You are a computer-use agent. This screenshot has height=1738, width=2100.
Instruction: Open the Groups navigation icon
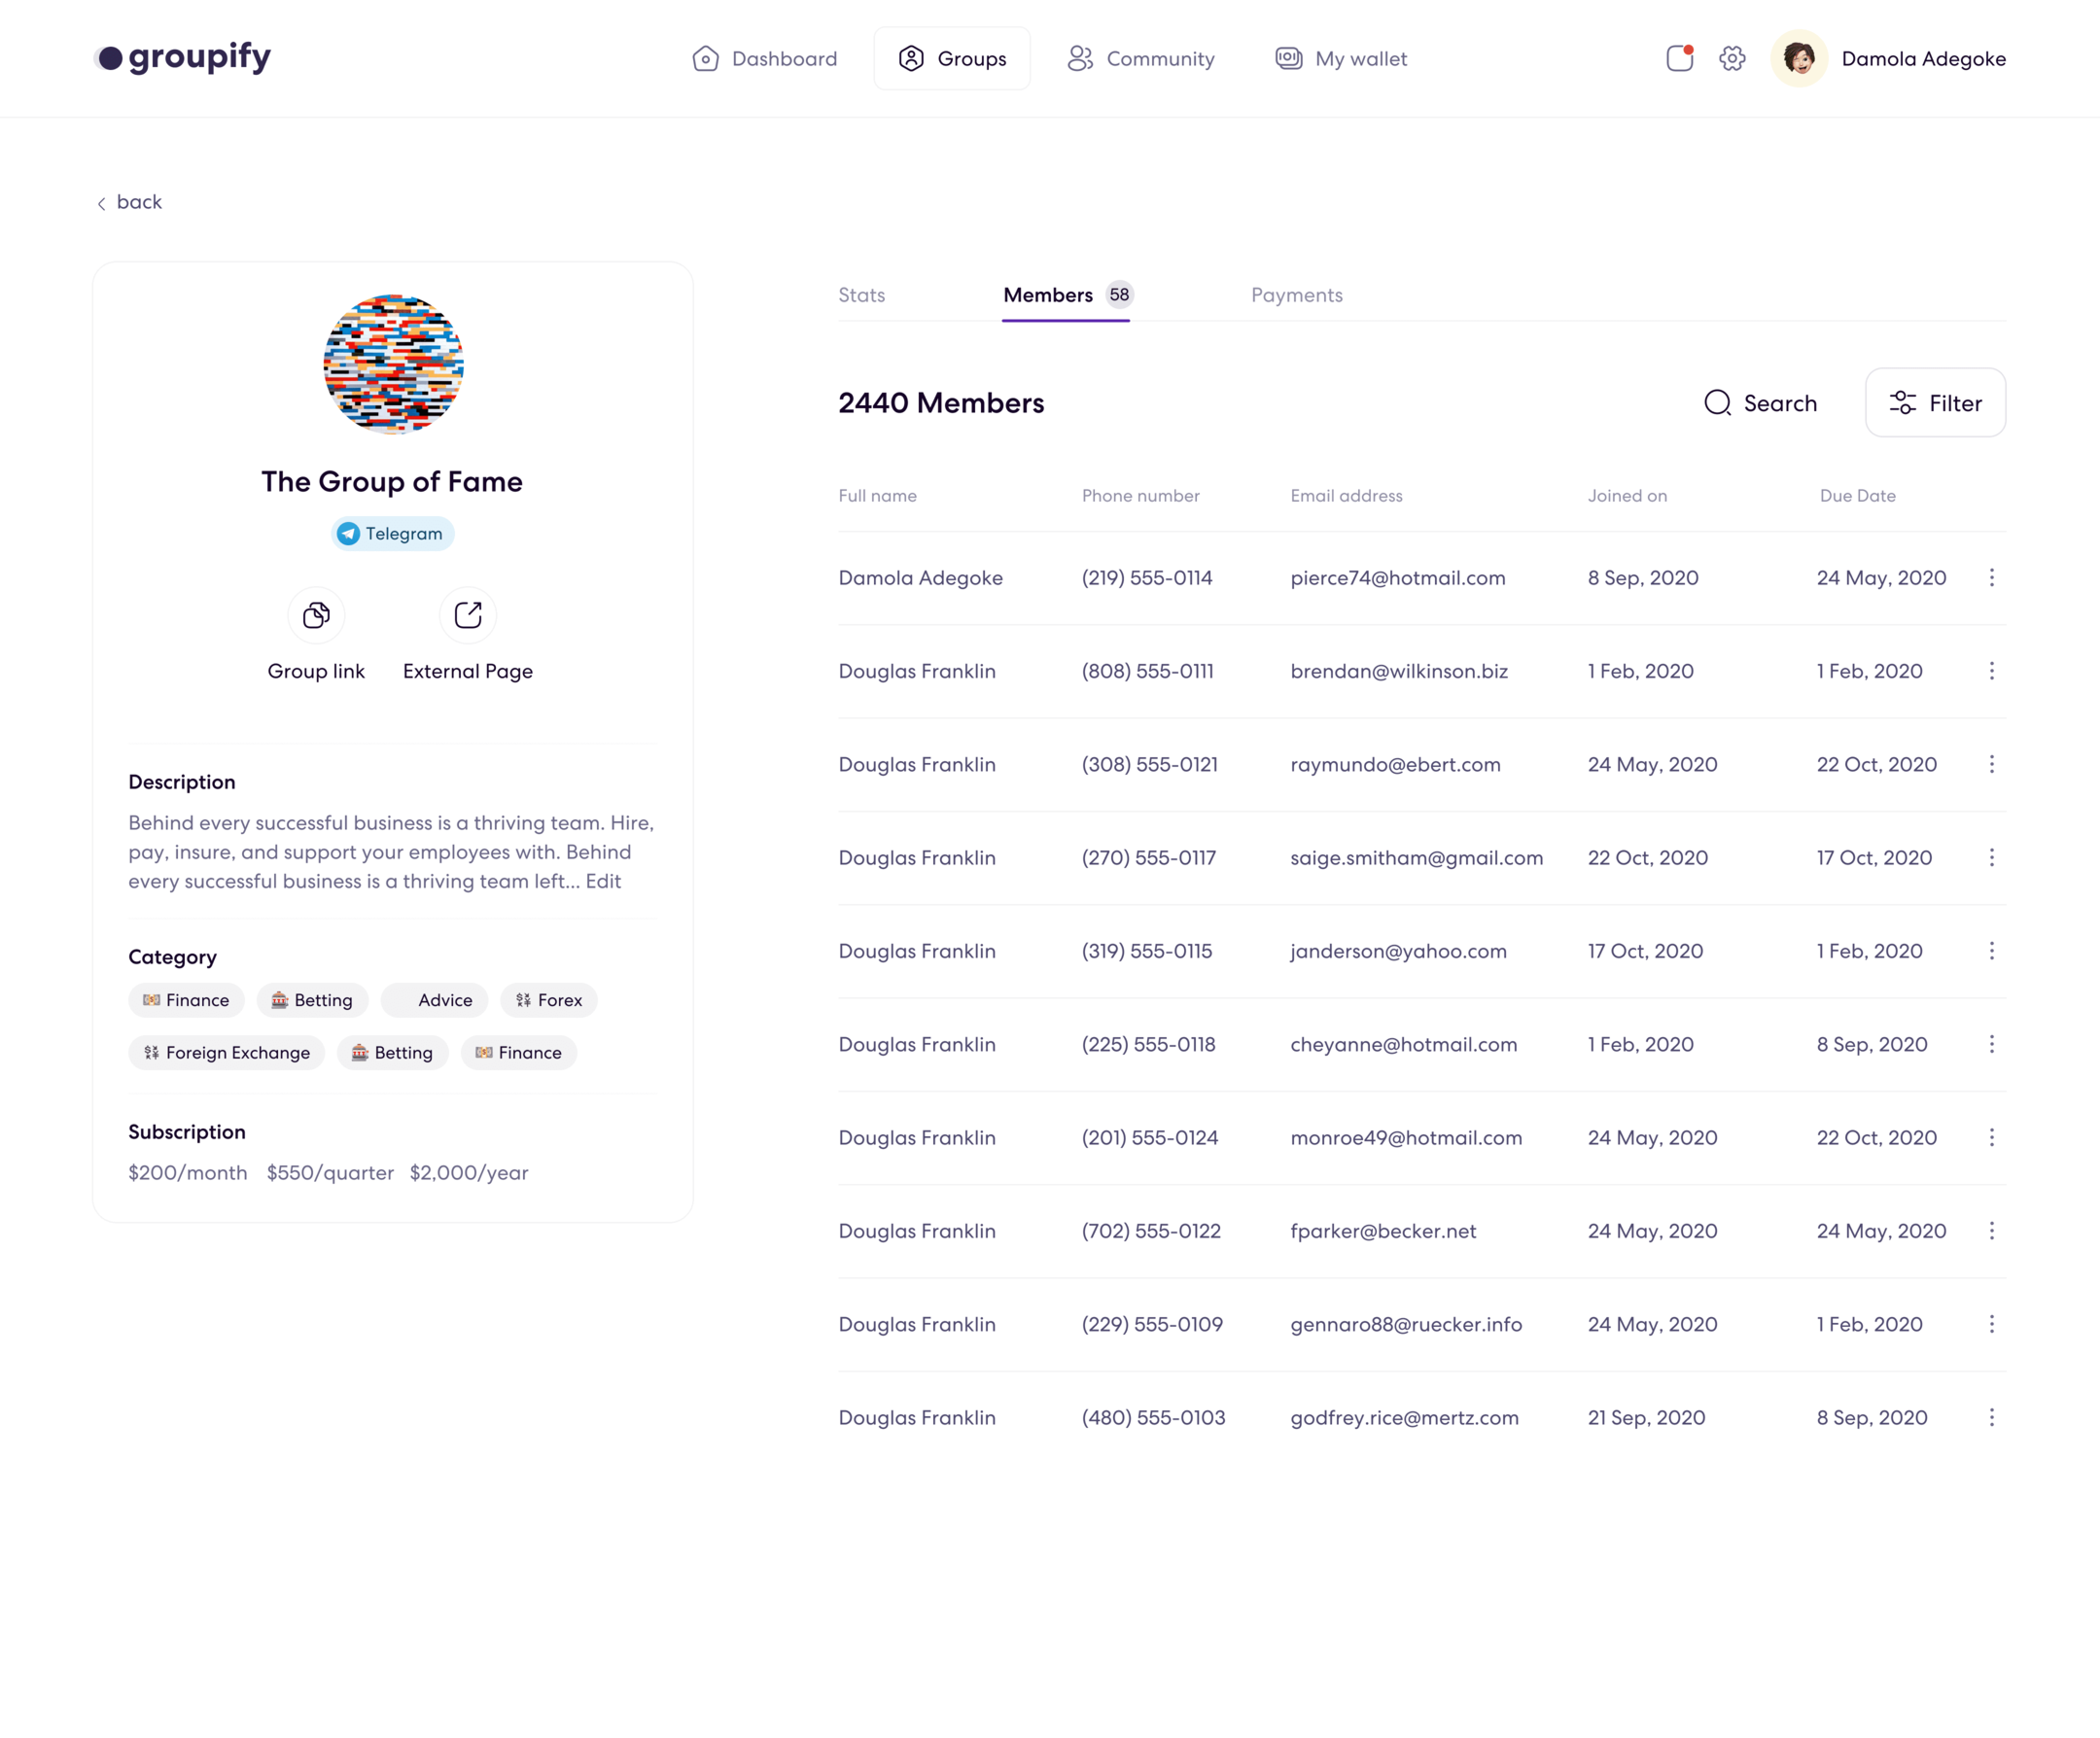tap(910, 57)
